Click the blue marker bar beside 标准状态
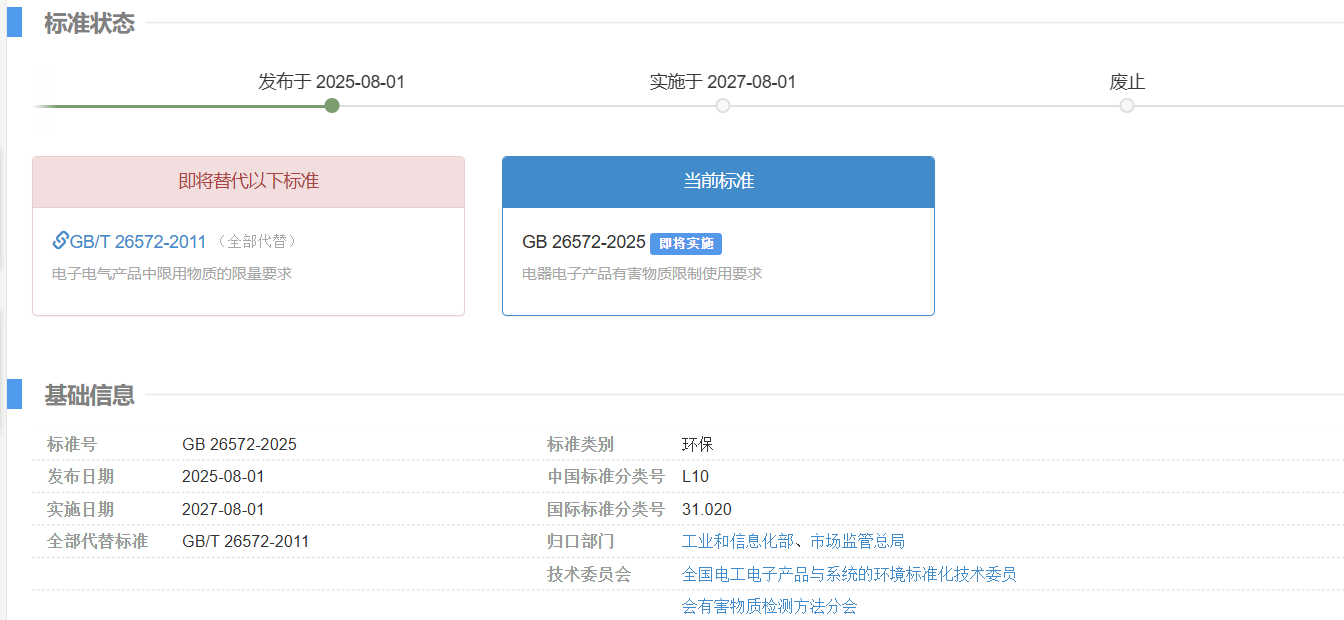1344x620 pixels. pyautogui.click(x=14, y=22)
